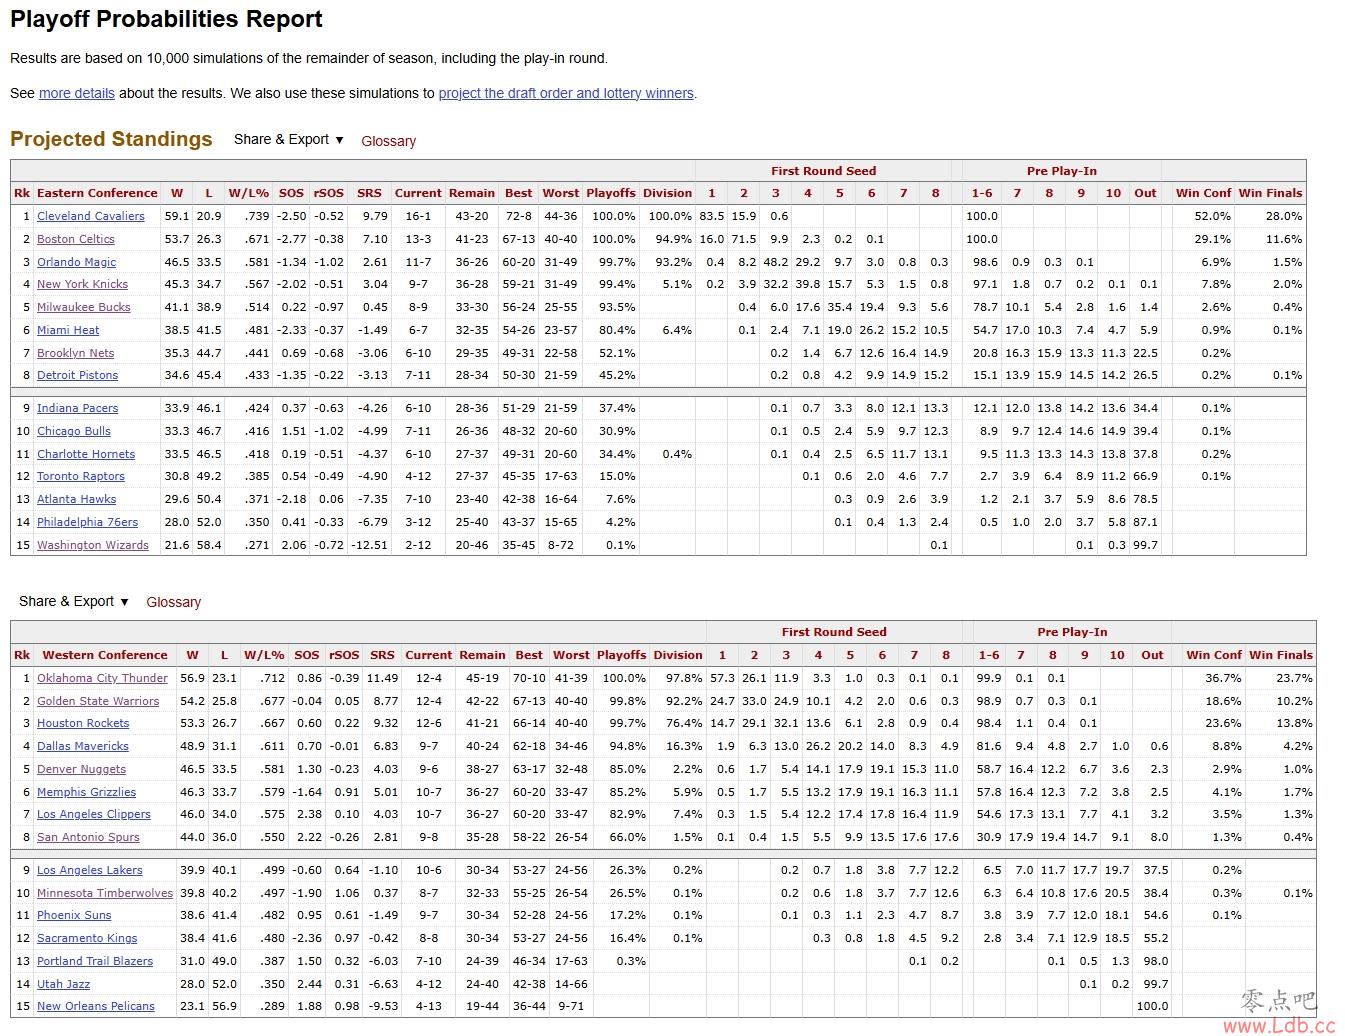Sort Eastern table by Win Conf header
Viewport: 1345px width, 1036px height.
click(x=1204, y=193)
